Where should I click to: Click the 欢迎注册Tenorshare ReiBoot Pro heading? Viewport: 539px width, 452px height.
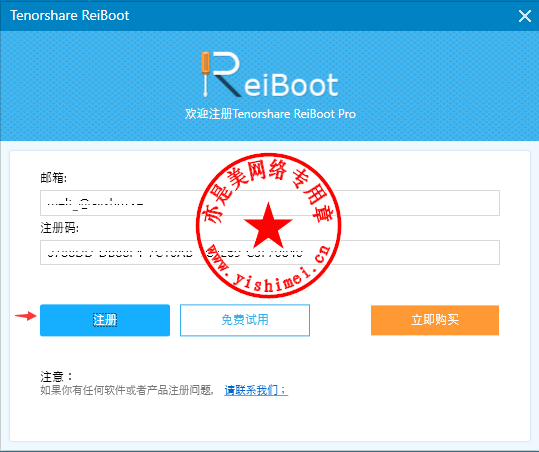[x=270, y=114]
